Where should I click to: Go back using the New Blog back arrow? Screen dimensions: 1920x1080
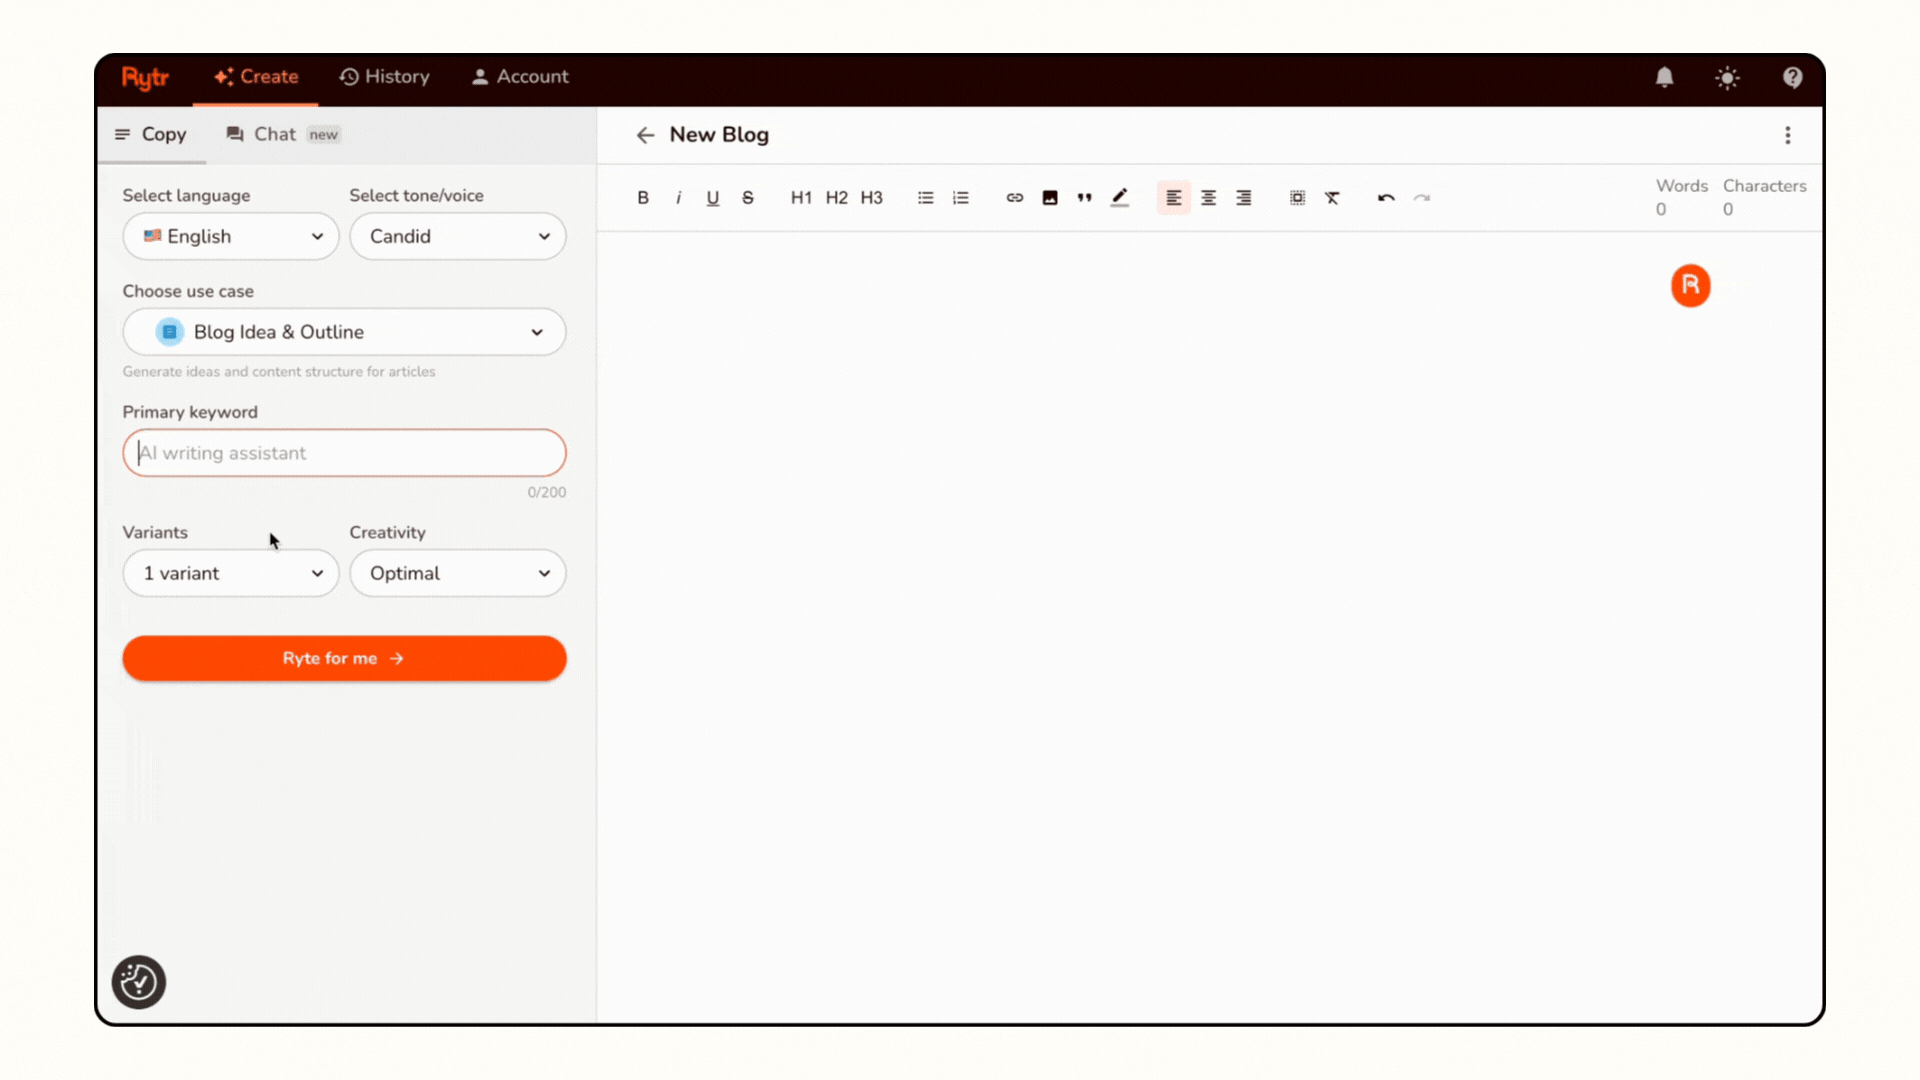click(645, 135)
